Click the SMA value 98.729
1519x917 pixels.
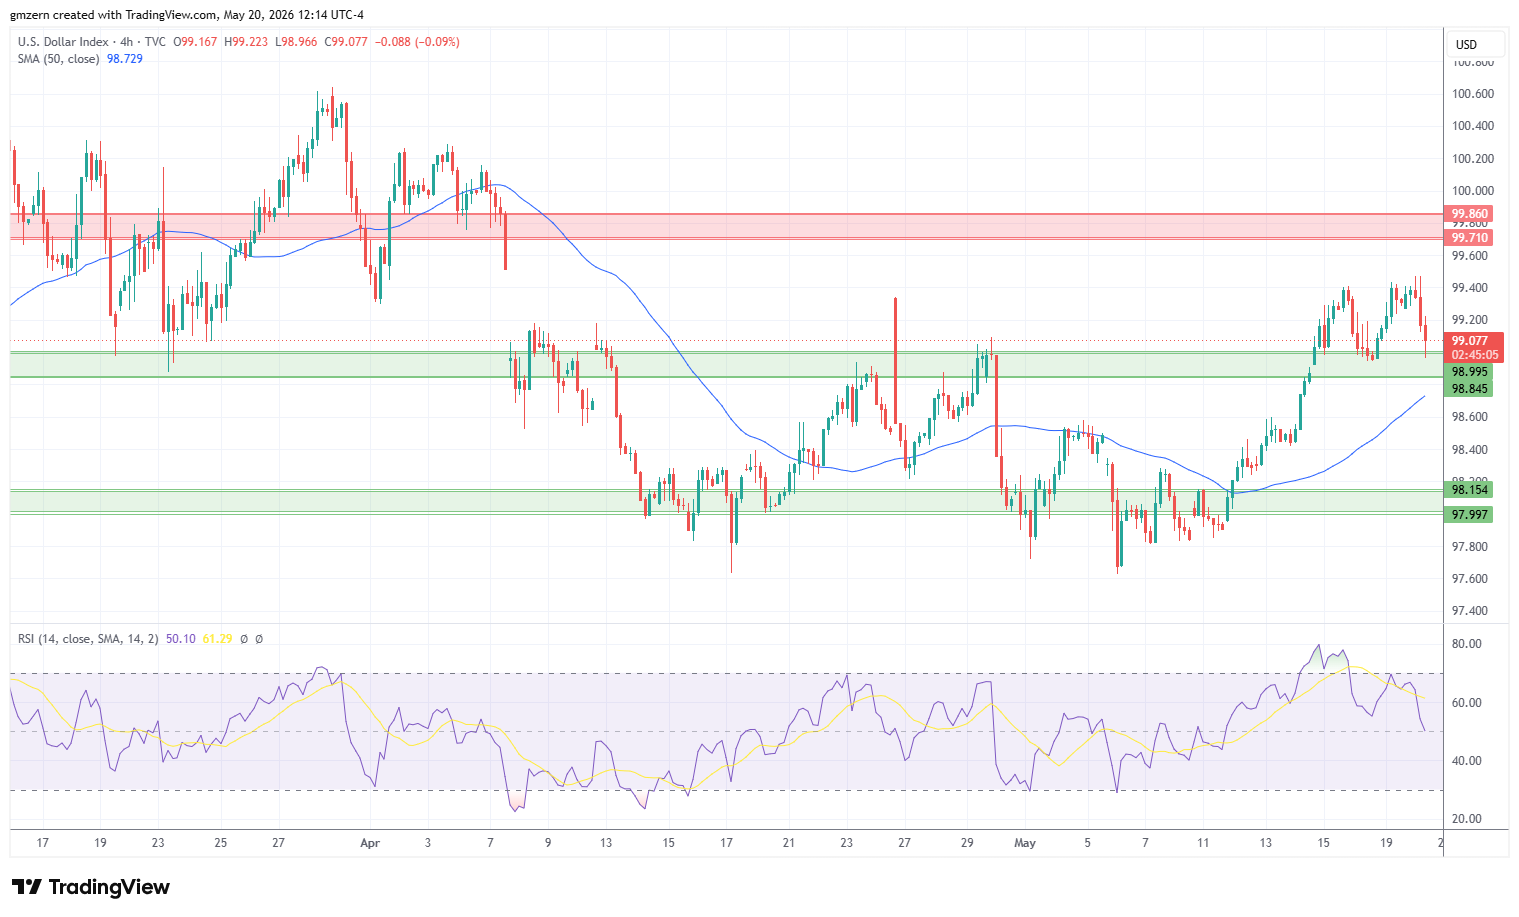click(125, 59)
